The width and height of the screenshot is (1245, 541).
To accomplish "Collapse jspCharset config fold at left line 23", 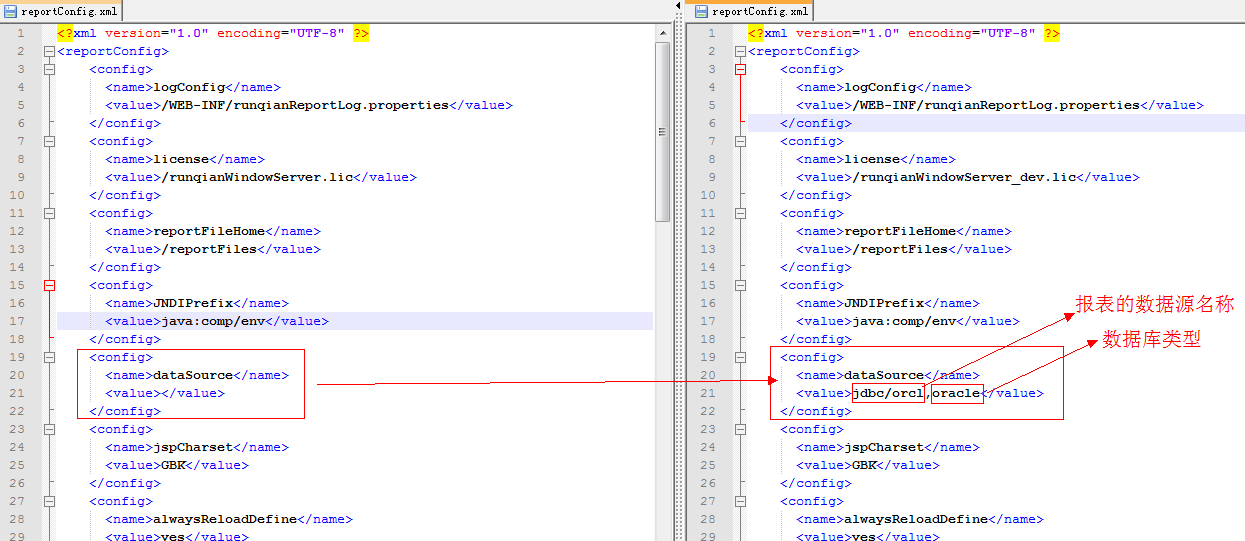I will [x=49, y=430].
